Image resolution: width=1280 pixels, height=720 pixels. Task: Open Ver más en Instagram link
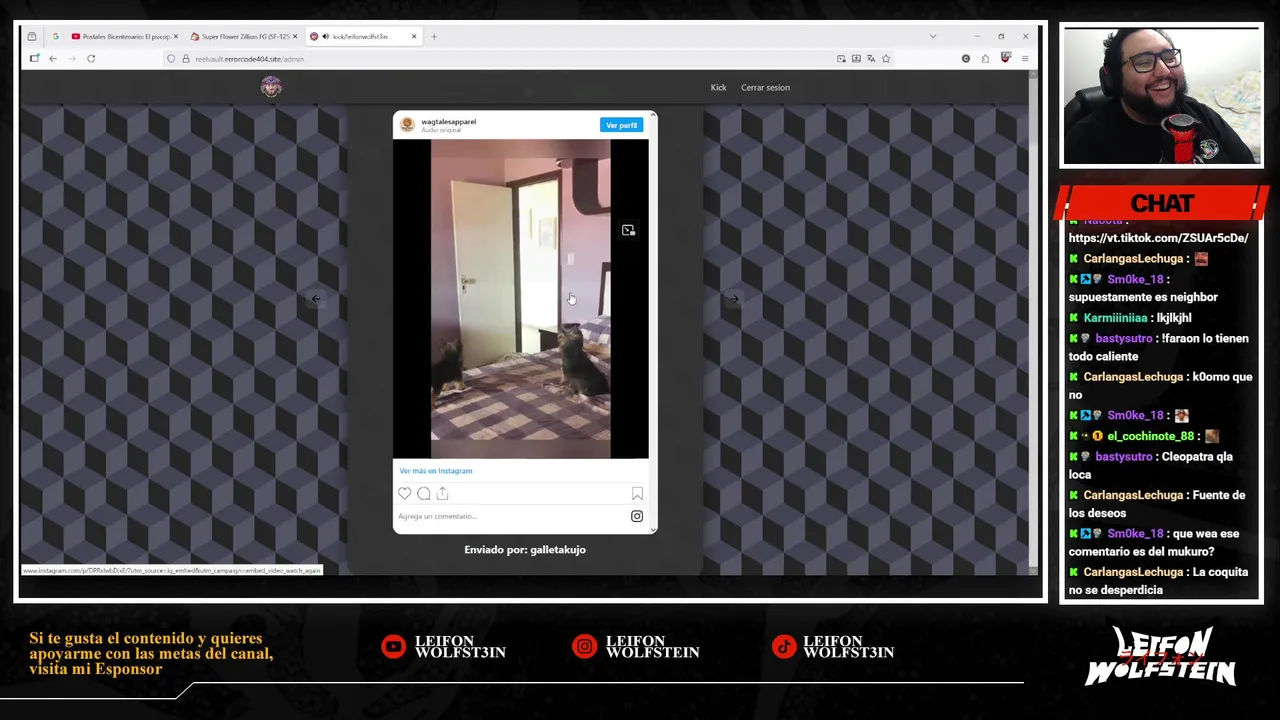tap(436, 471)
